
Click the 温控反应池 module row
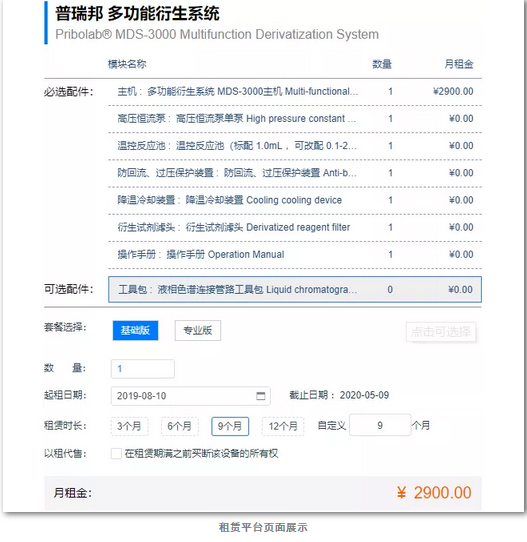click(x=295, y=146)
